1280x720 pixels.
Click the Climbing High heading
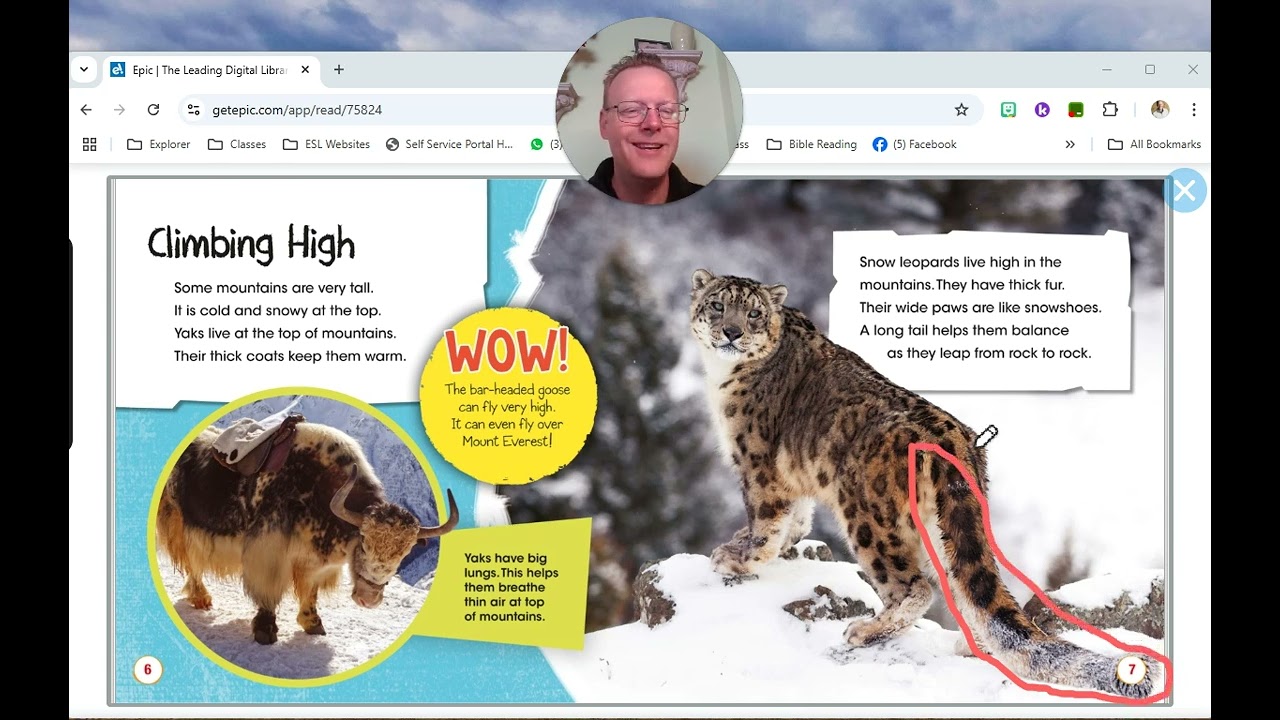[251, 243]
